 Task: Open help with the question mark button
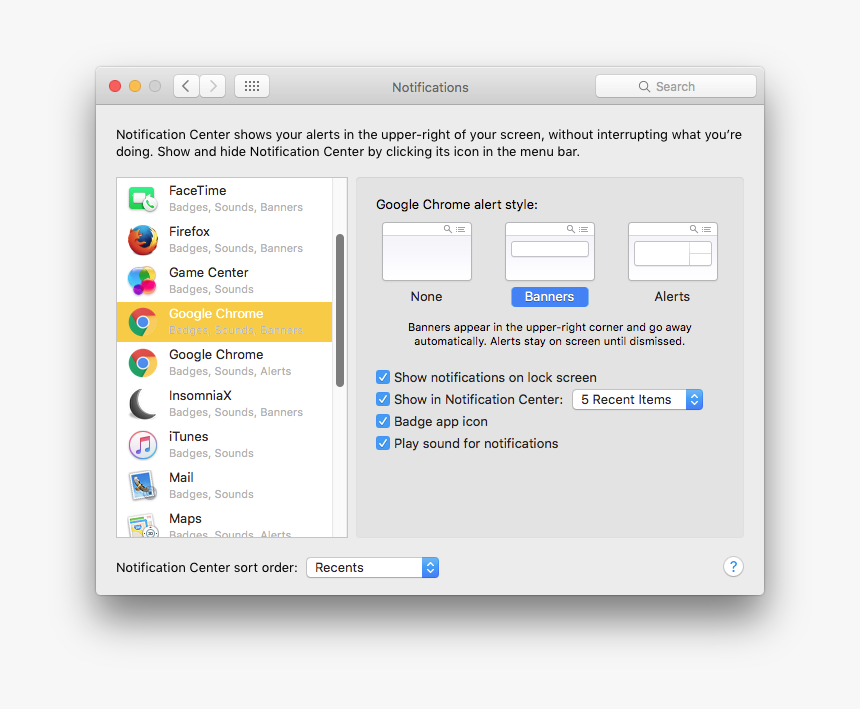coord(733,566)
